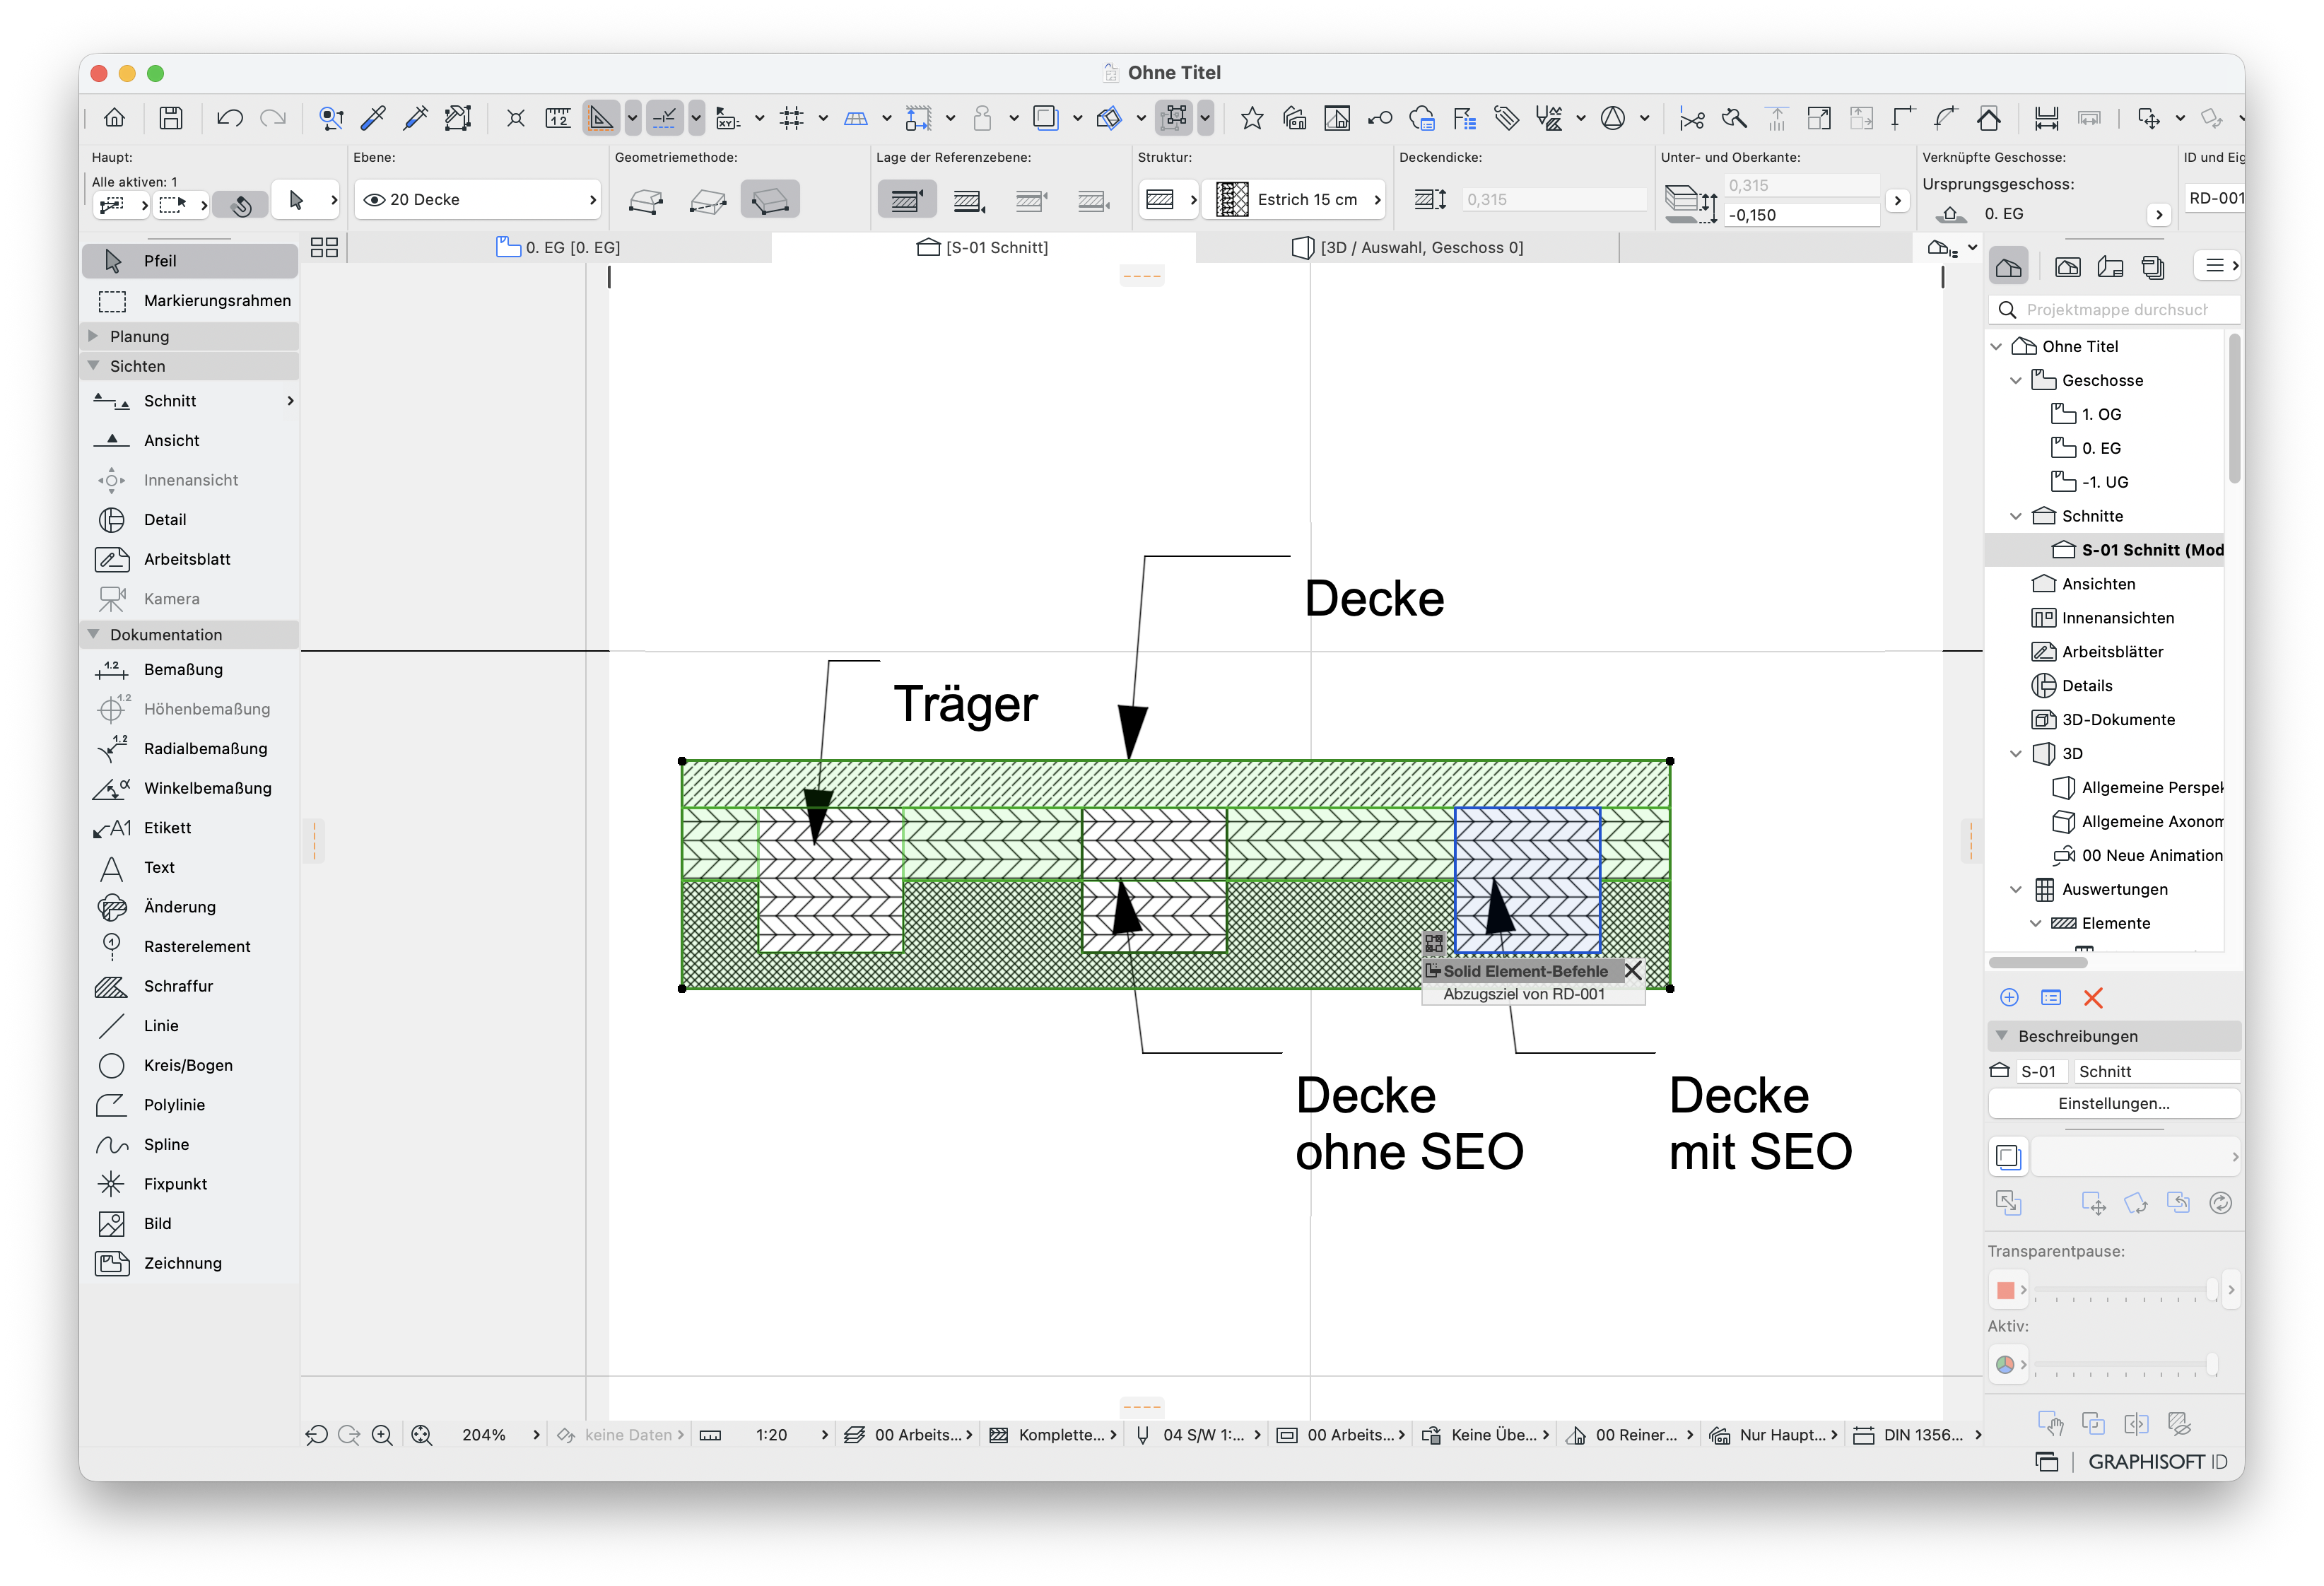2324x1586 pixels.
Task: Open Layoutbuch navigator tab
Action: tap(2110, 266)
